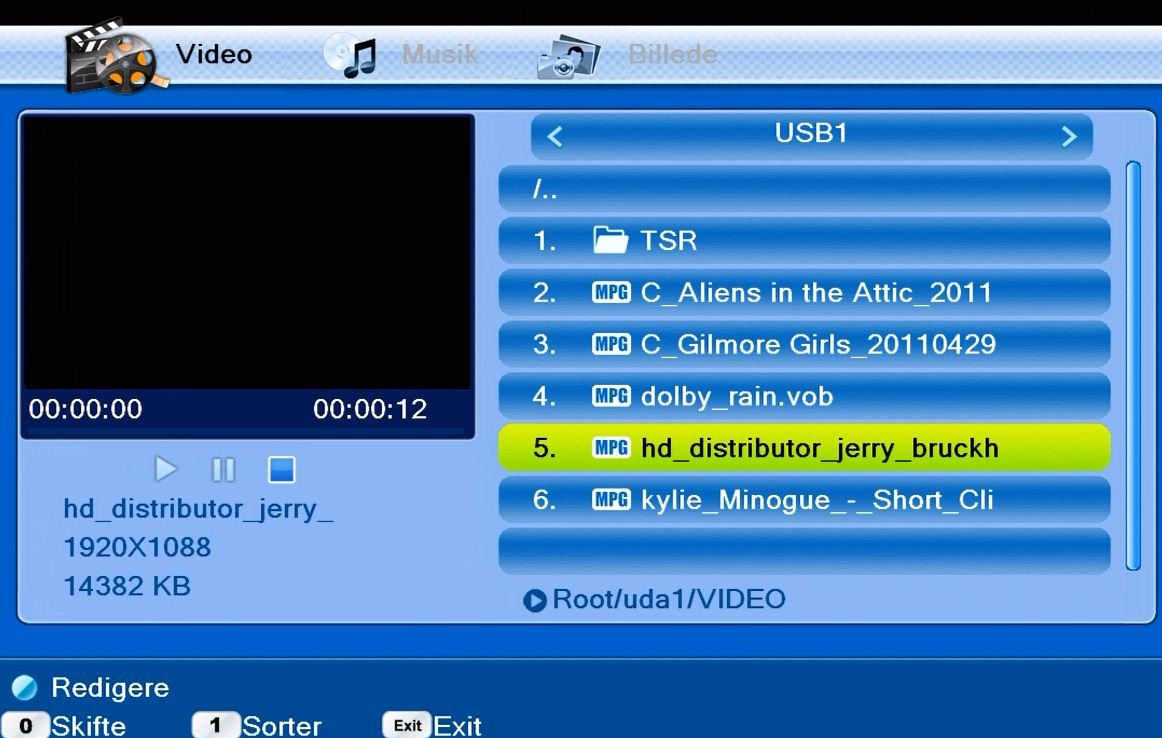The width and height of the screenshot is (1162, 738).
Task: Click the Root/uda1/VIDEO path arrow icon
Action: click(535, 600)
